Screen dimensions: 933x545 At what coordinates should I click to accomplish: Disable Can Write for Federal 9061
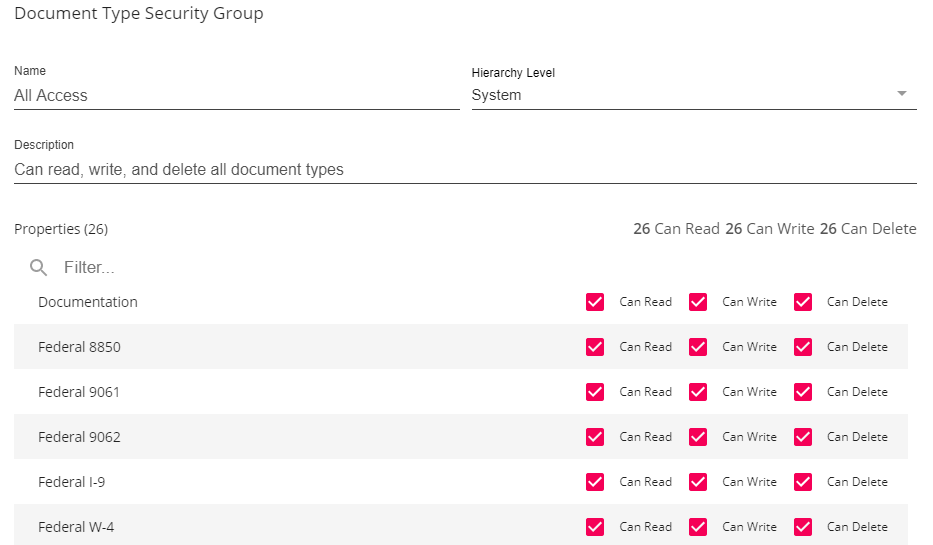698,392
